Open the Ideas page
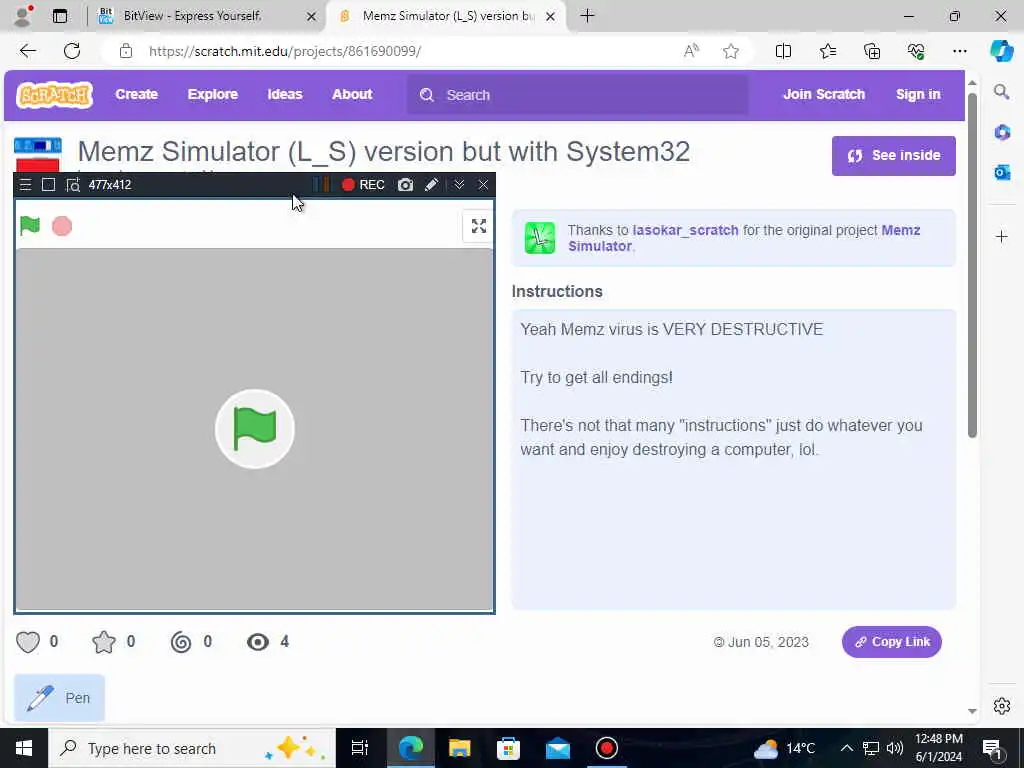Viewport: 1024px width, 768px height. [285, 95]
